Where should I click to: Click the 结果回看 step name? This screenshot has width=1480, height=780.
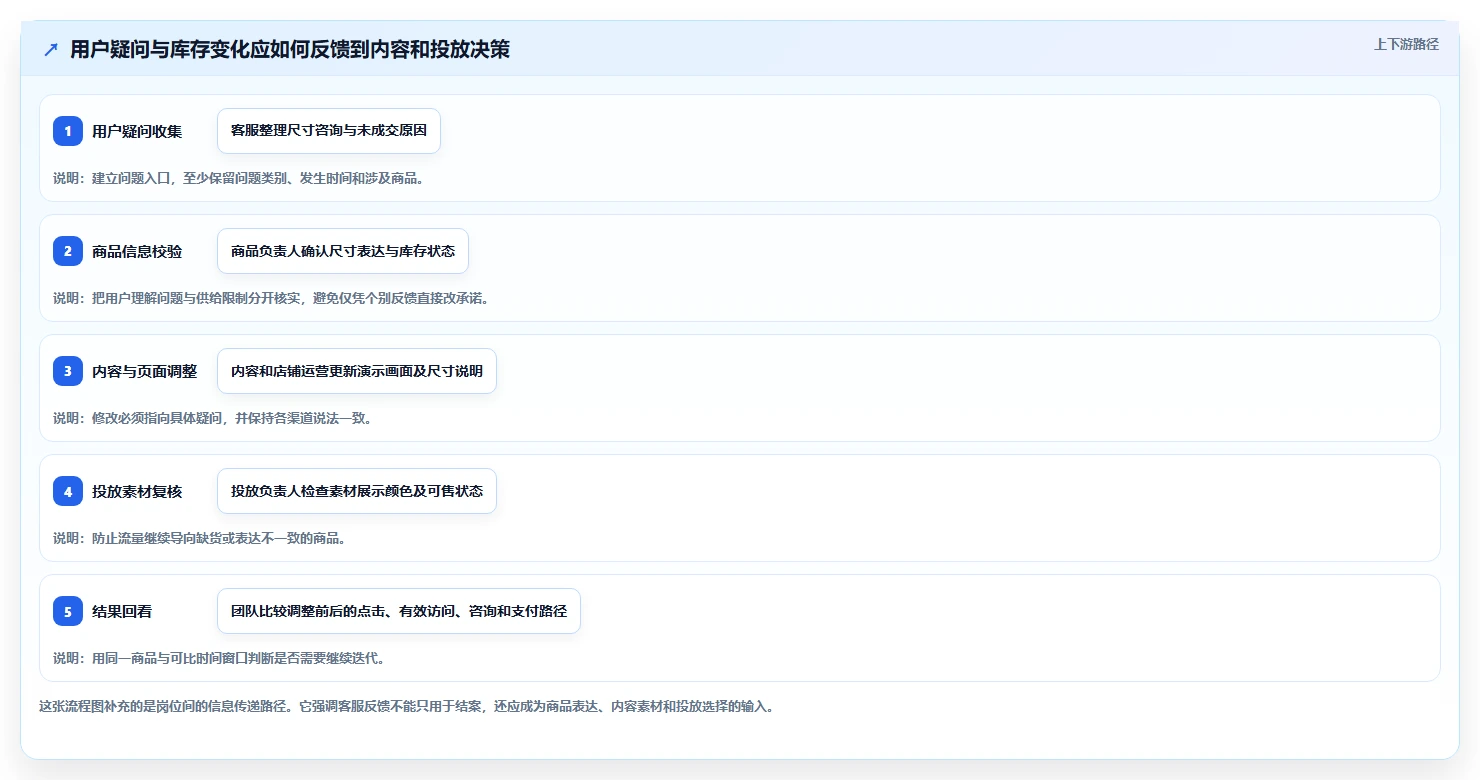[122, 611]
